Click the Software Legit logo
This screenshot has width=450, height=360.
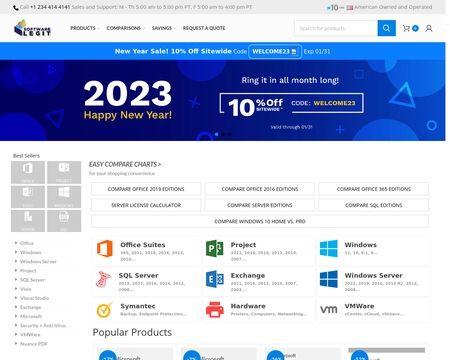click(32, 28)
